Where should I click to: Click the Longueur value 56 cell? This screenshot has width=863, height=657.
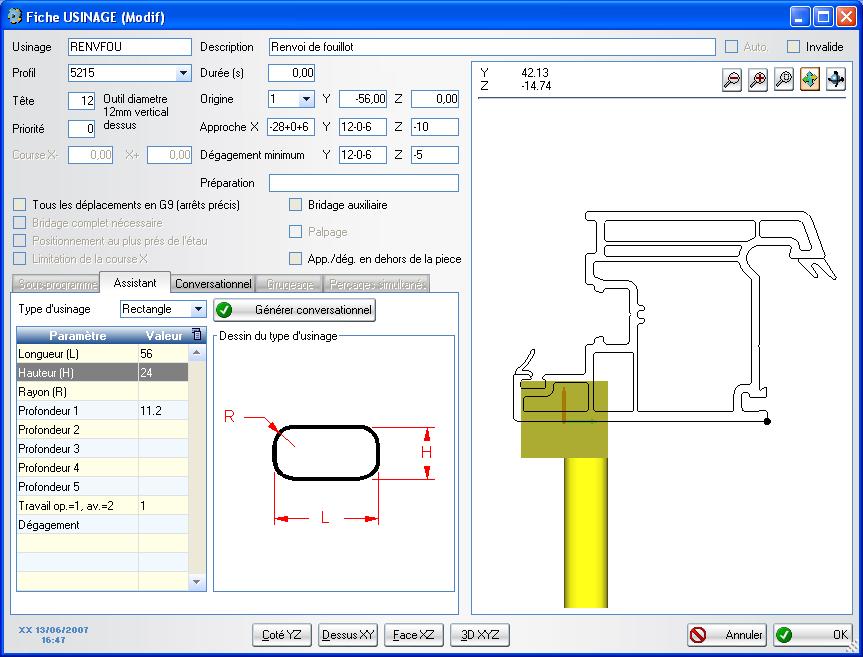[163, 354]
